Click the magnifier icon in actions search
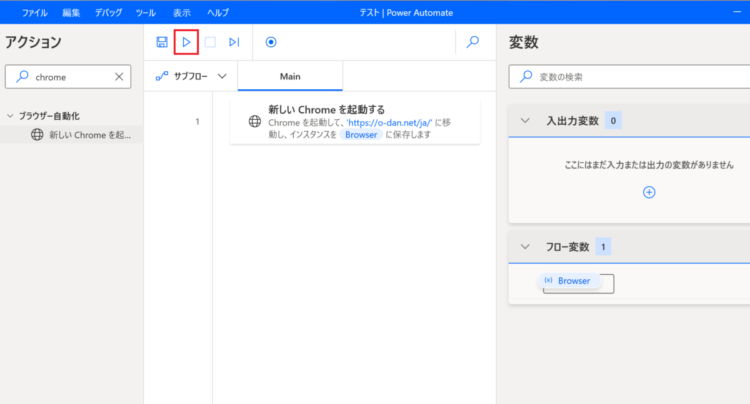Screen dimensions: 750x404 22,76
